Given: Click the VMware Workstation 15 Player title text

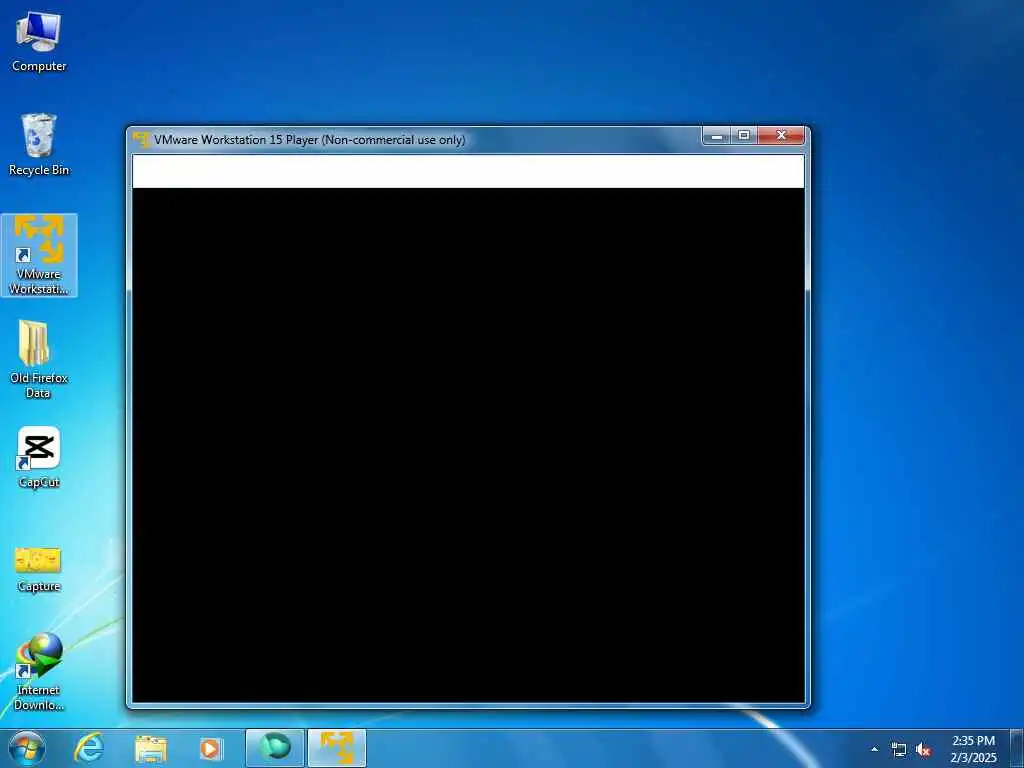Looking at the screenshot, I should [310, 140].
